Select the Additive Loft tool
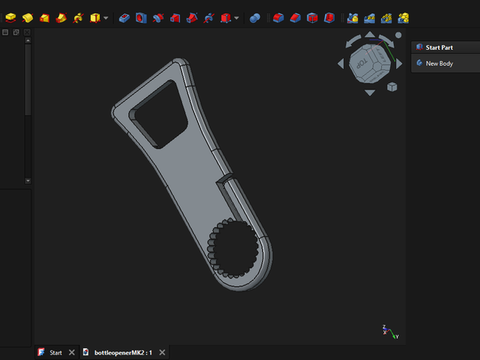 [45, 18]
